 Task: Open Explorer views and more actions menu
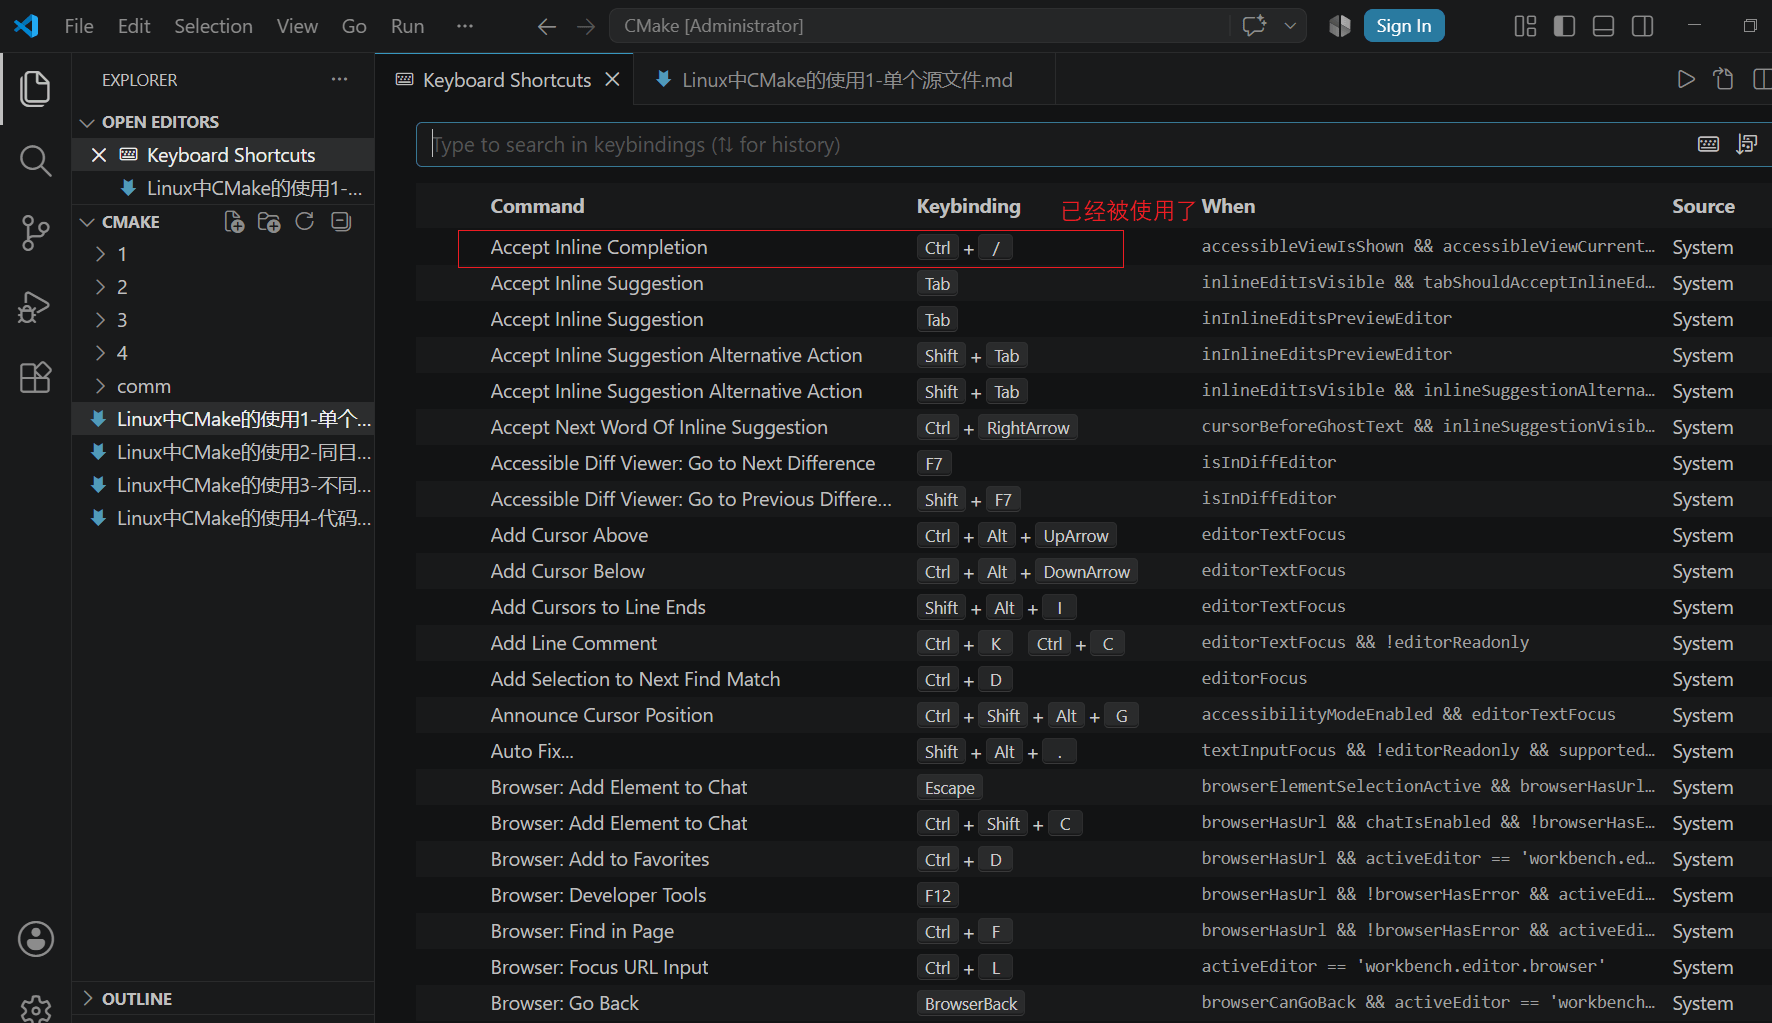coord(340,80)
